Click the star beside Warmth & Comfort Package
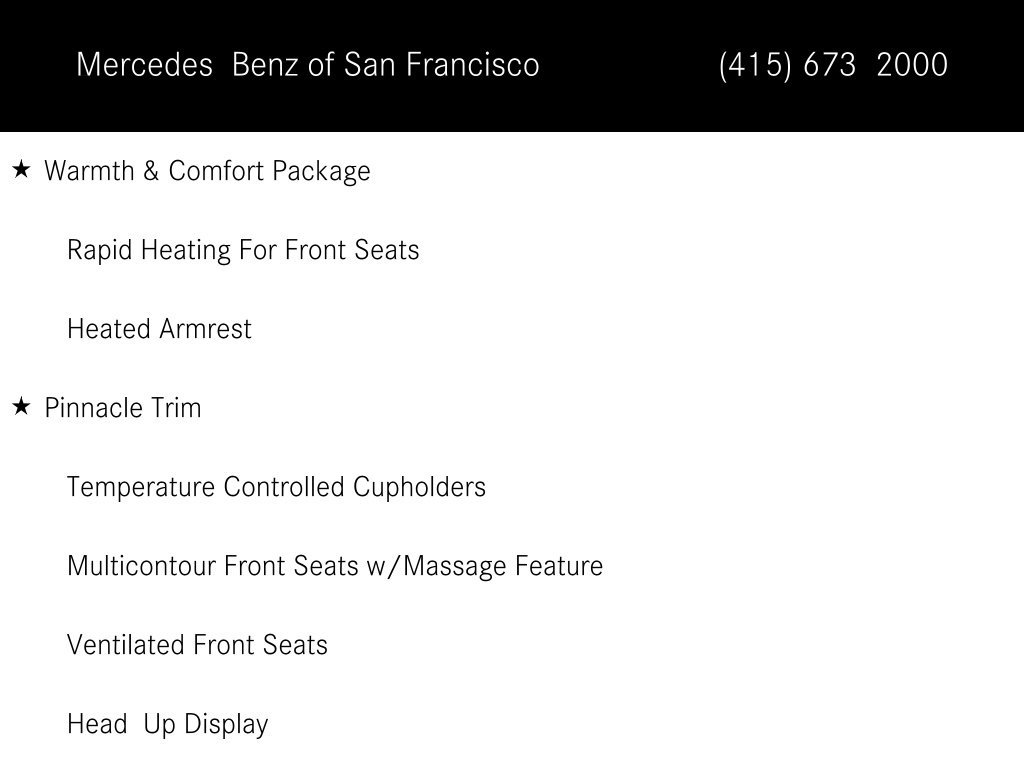The image size is (1024, 768). (x=22, y=170)
